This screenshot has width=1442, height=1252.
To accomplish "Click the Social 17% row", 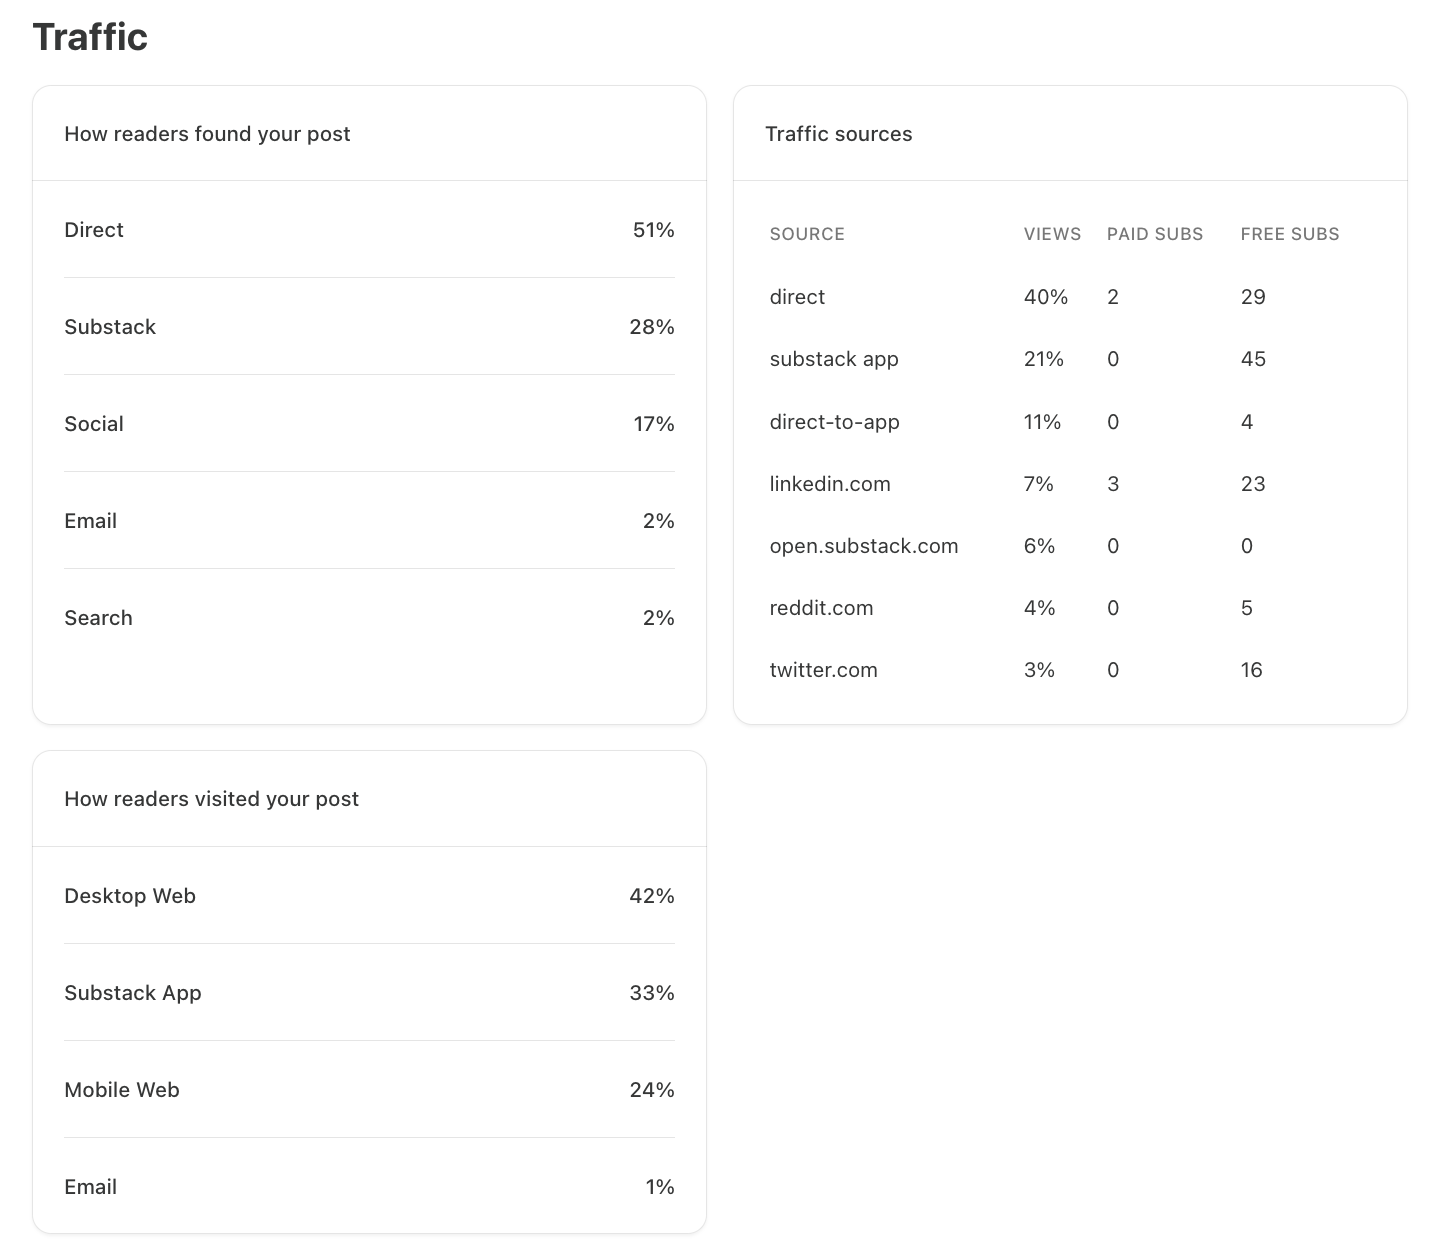I will point(369,424).
